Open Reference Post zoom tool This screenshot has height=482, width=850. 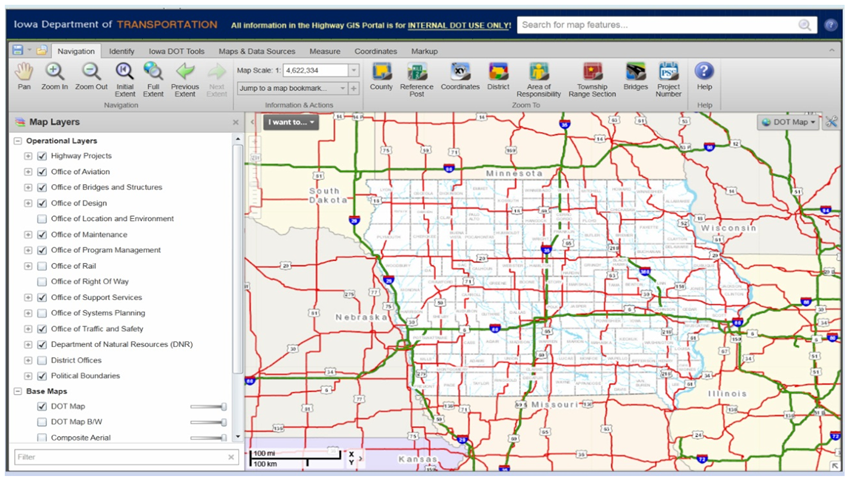(416, 80)
